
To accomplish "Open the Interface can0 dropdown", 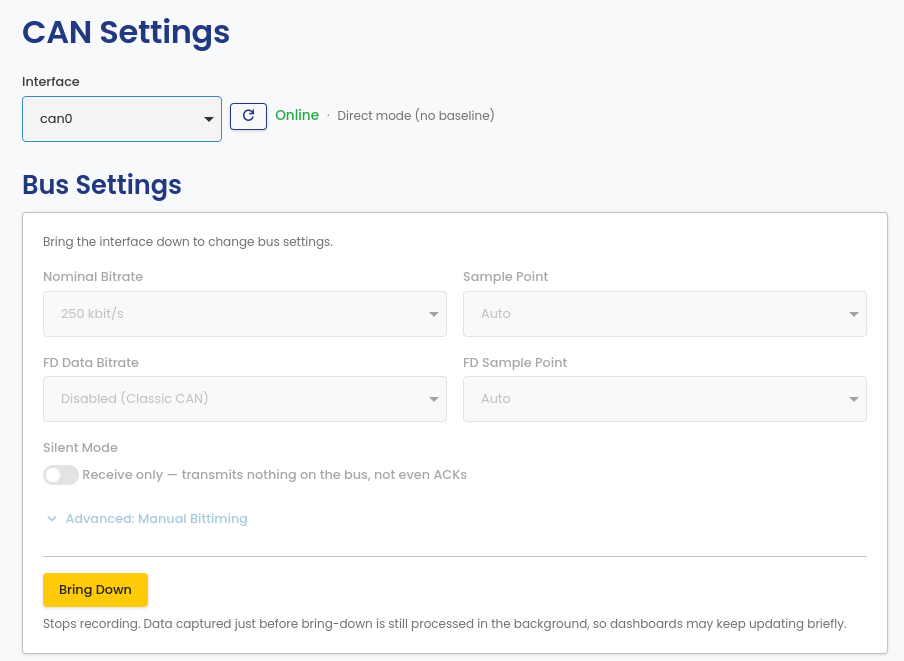I will click(122, 119).
